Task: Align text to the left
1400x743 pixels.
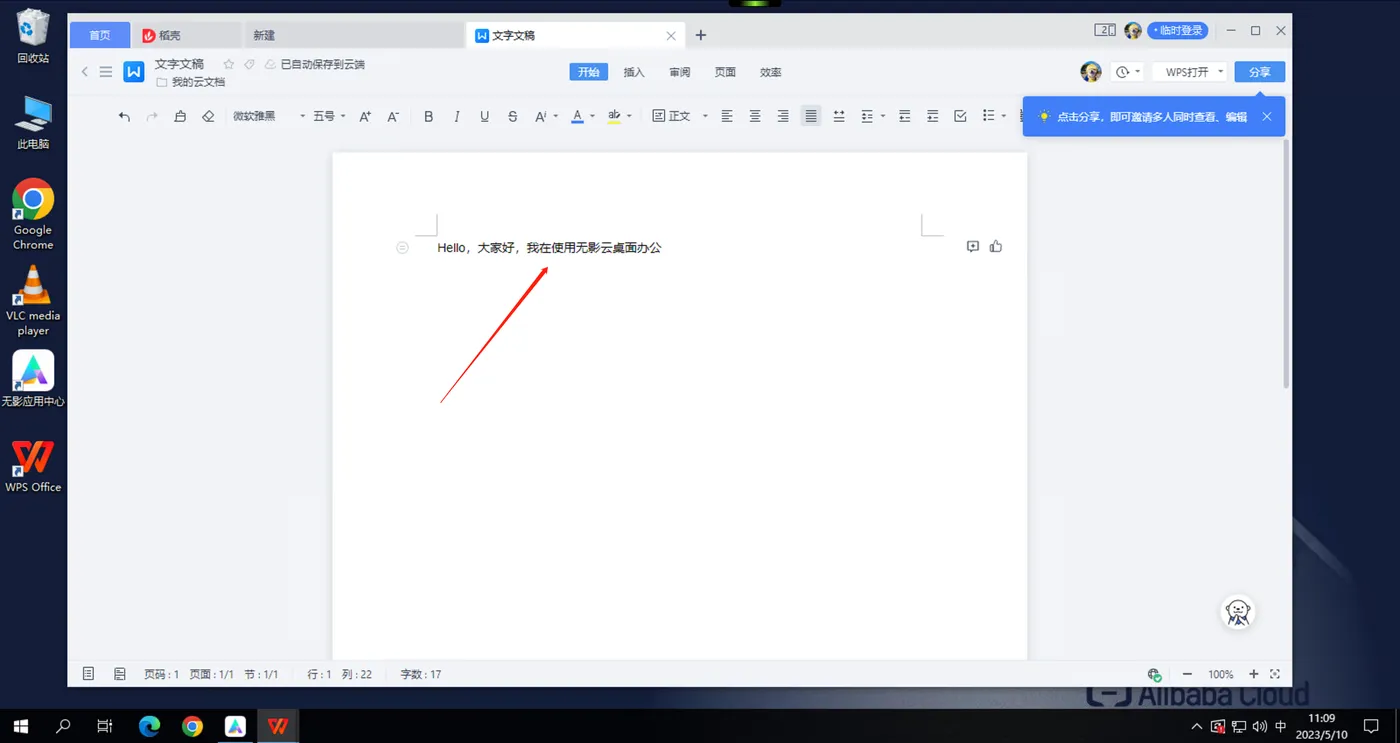Action: pos(727,116)
